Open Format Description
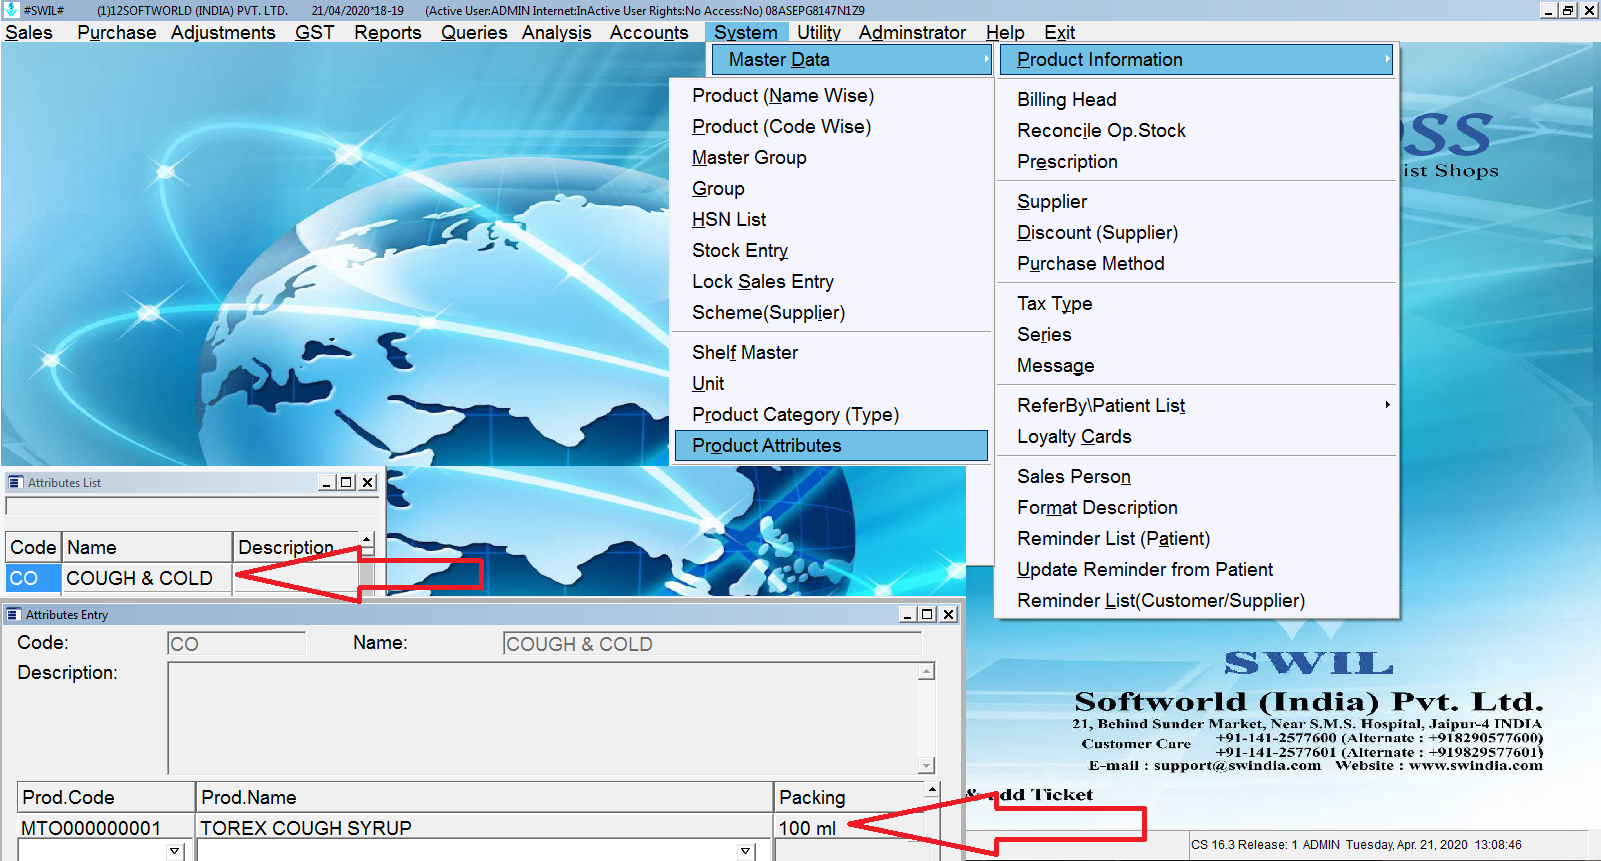Viewport: 1601px width, 861px height. pos(1097,508)
